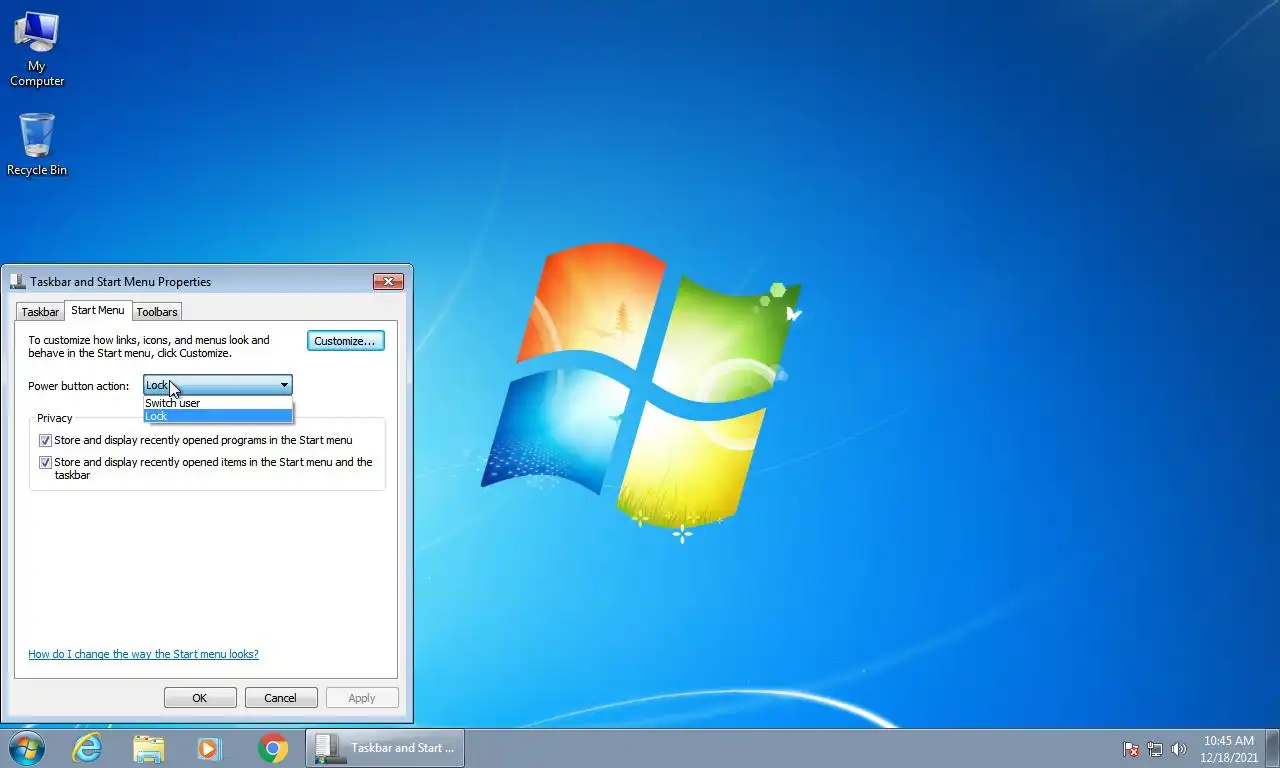Open the Windows Start orb
The height and width of the screenshot is (768, 1280).
click(27, 748)
